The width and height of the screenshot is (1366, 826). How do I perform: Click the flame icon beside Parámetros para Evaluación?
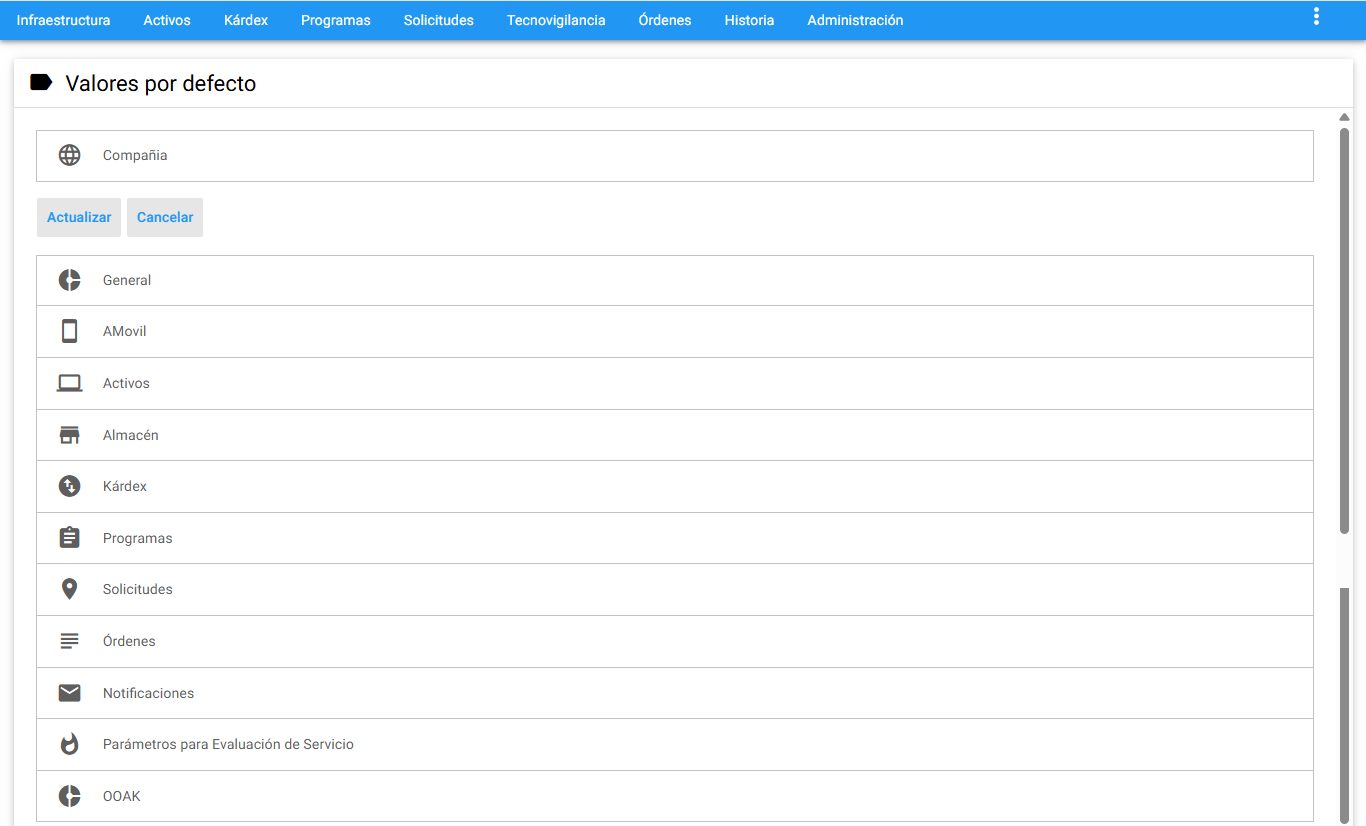tap(69, 744)
